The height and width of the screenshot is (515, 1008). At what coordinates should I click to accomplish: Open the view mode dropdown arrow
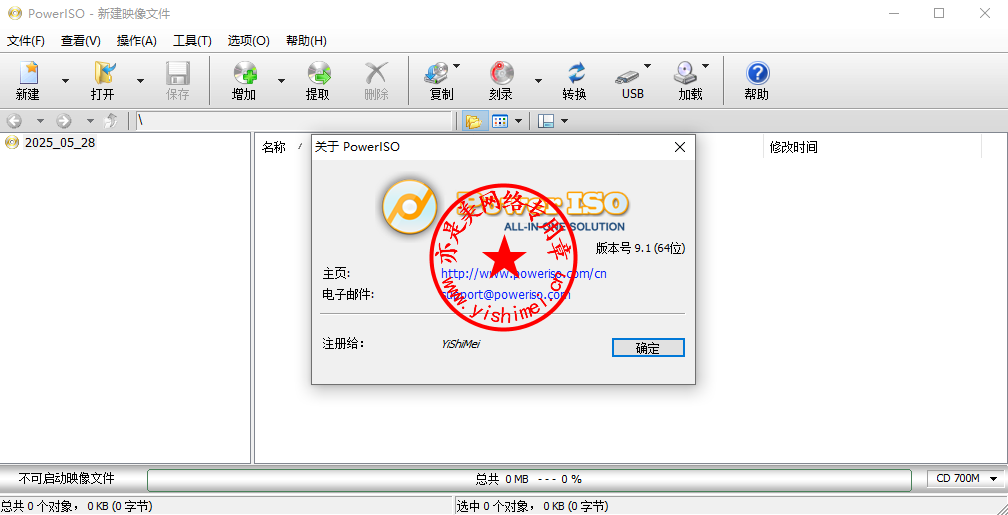pyautogui.click(x=518, y=121)
